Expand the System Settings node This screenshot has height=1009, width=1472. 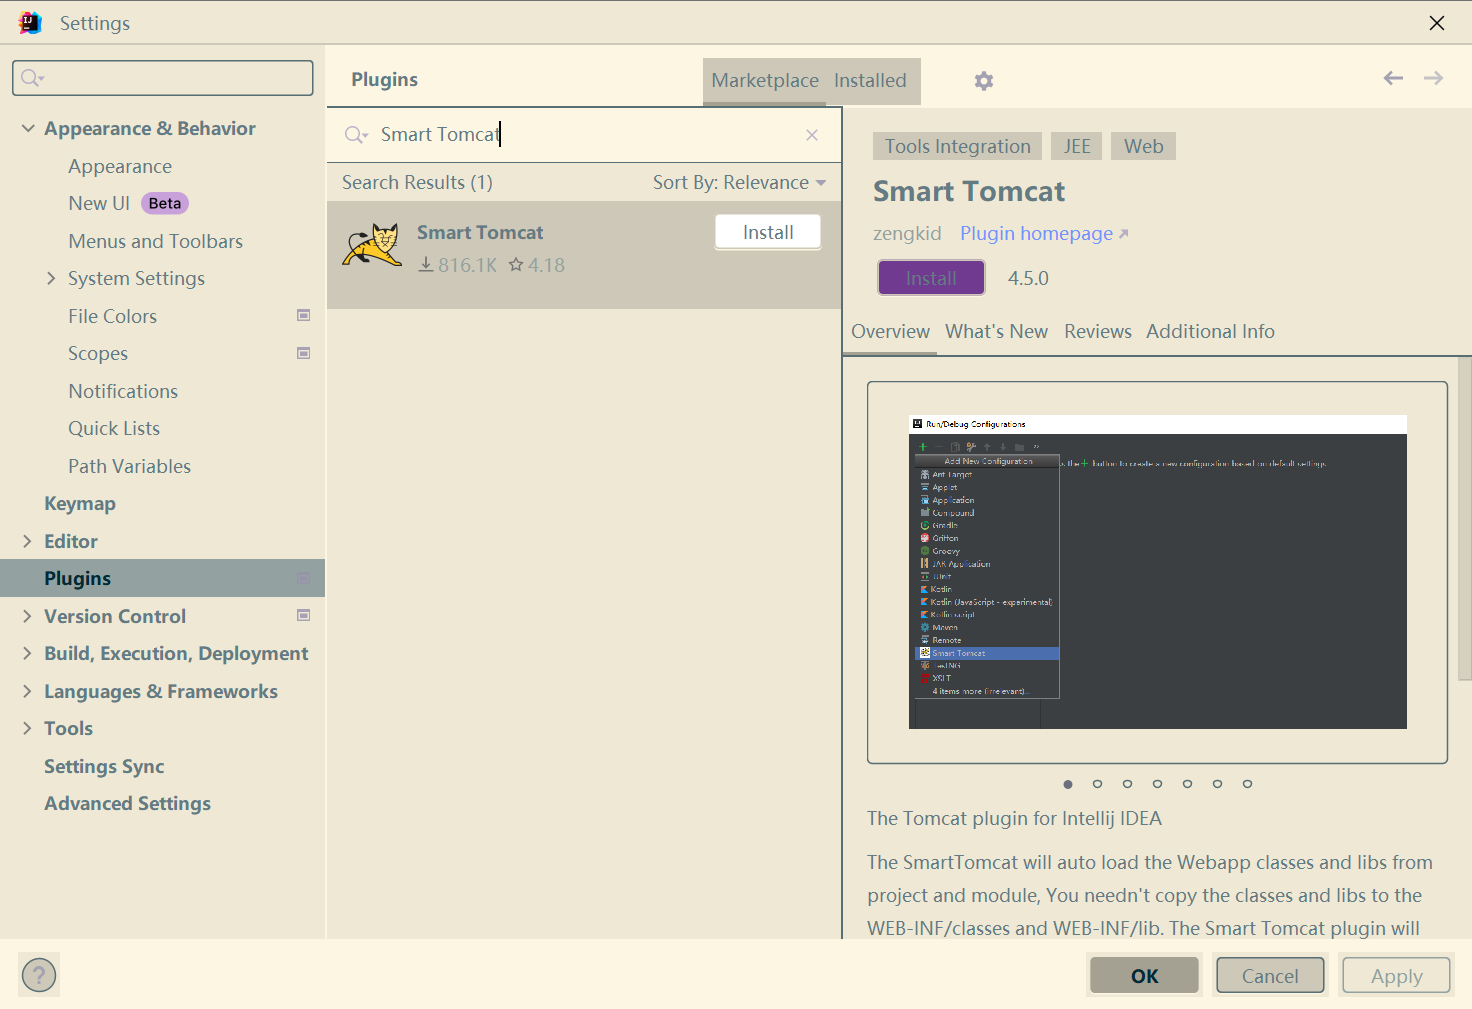51,278
